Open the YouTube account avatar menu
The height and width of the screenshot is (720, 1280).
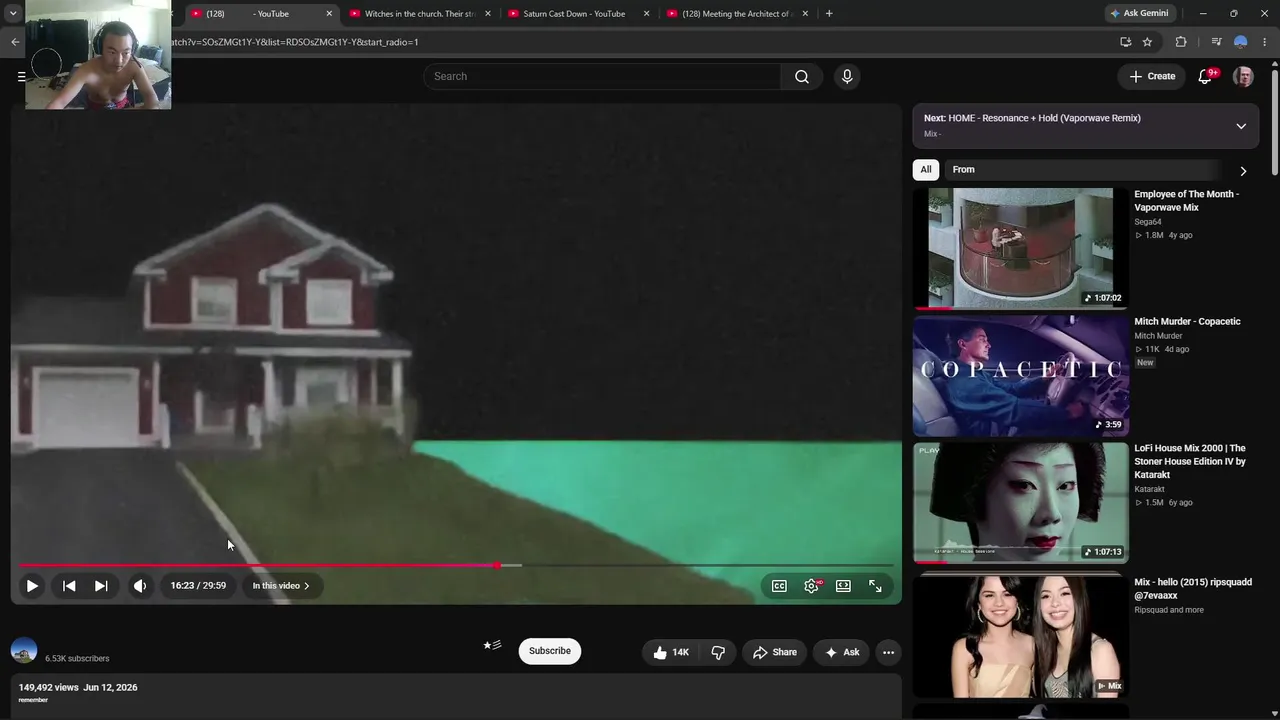[x=1243, y=77]
